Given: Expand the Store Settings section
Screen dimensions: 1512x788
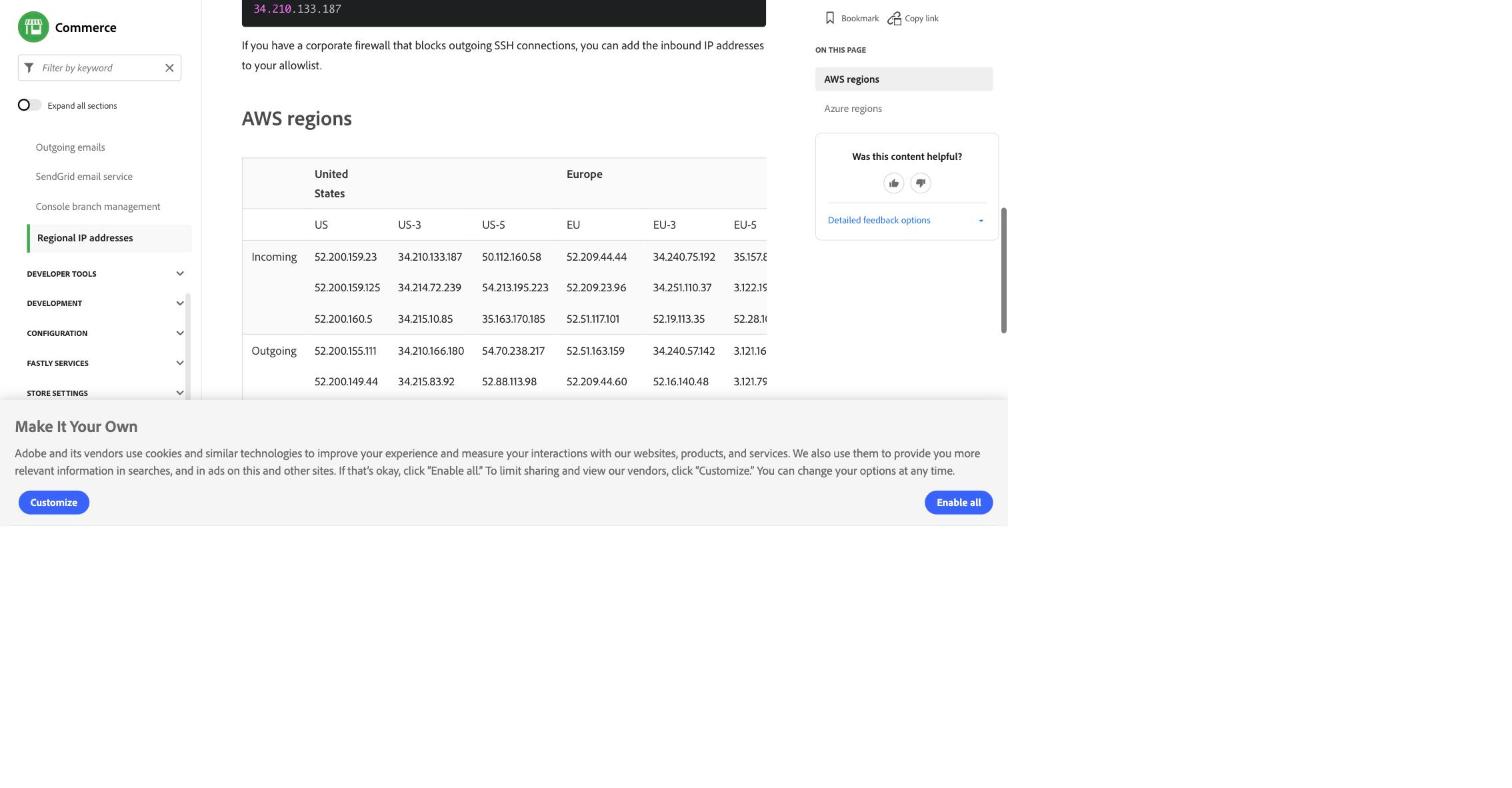Looking at the screenshot, I should [x=106, y=393].
